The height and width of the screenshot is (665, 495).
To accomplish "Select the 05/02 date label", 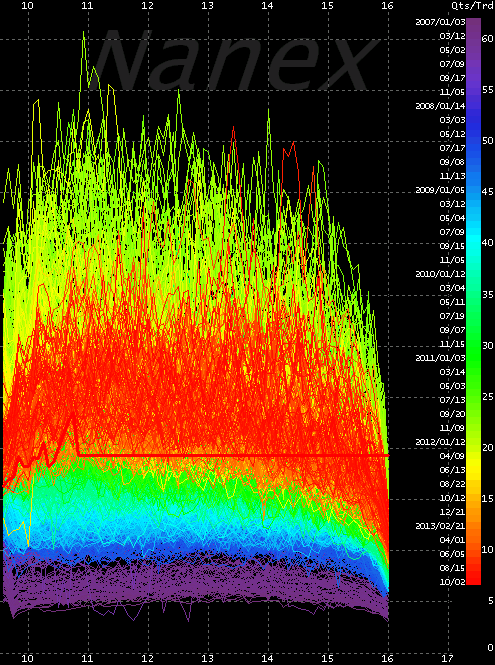I will 453,50.
